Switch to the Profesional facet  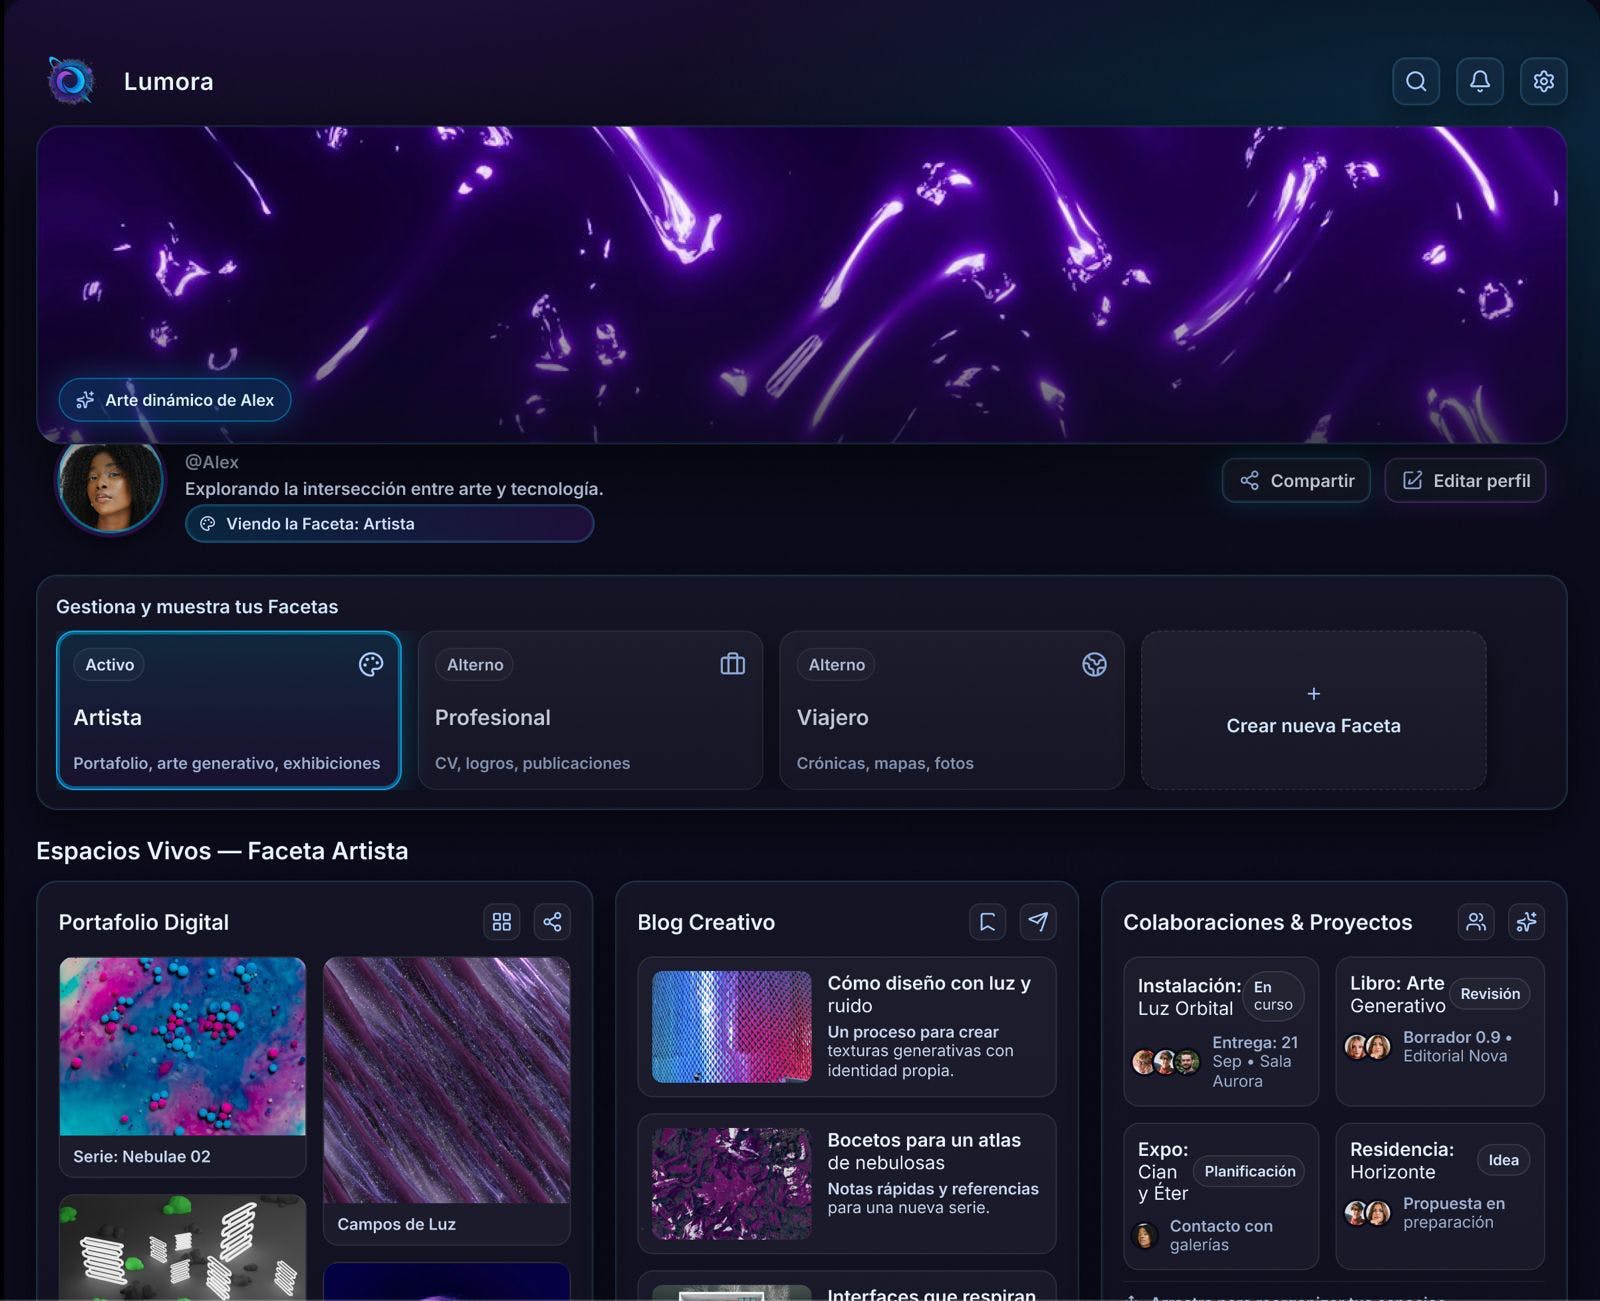click(590, 710)
